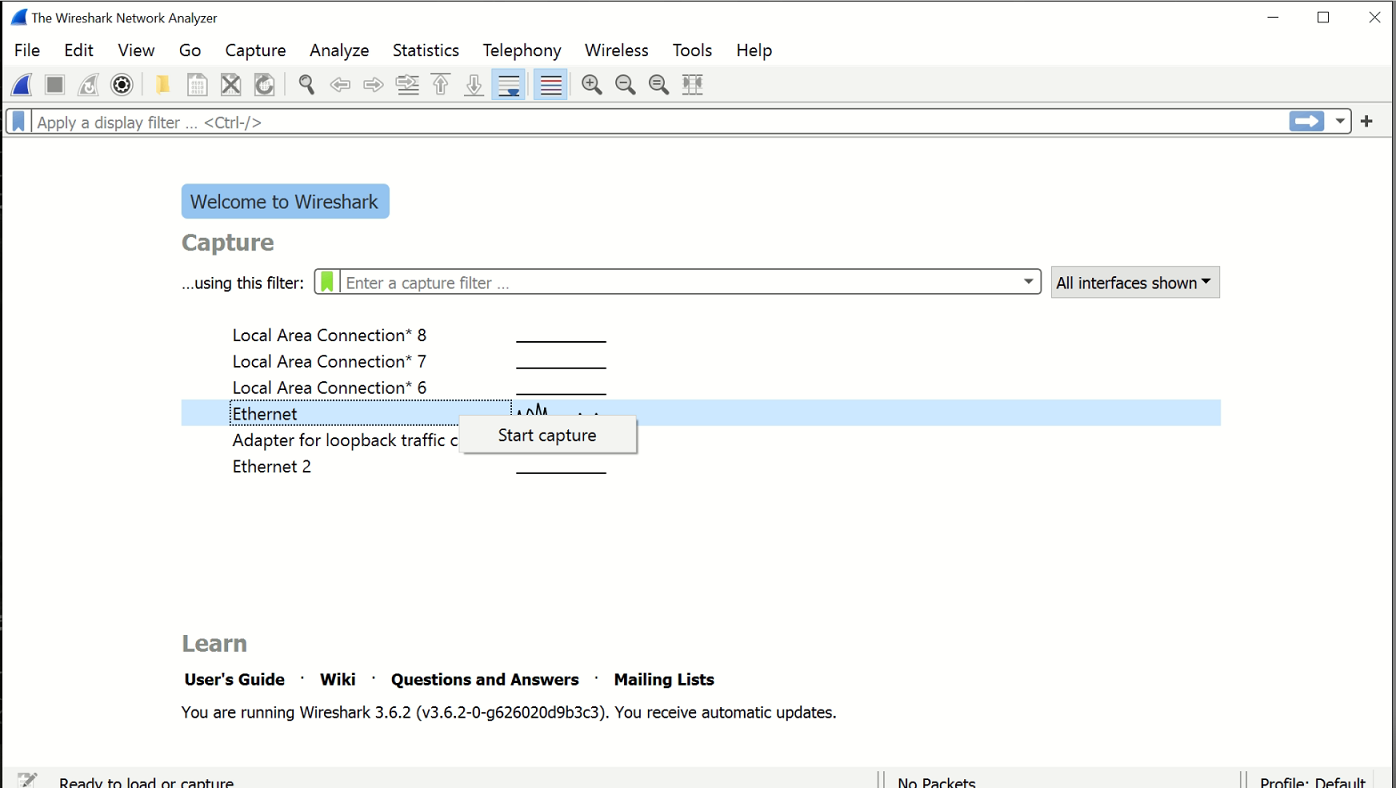Click the Ready to load or capture text
Screen dimensions: 1396x788
tap(146, 782)
